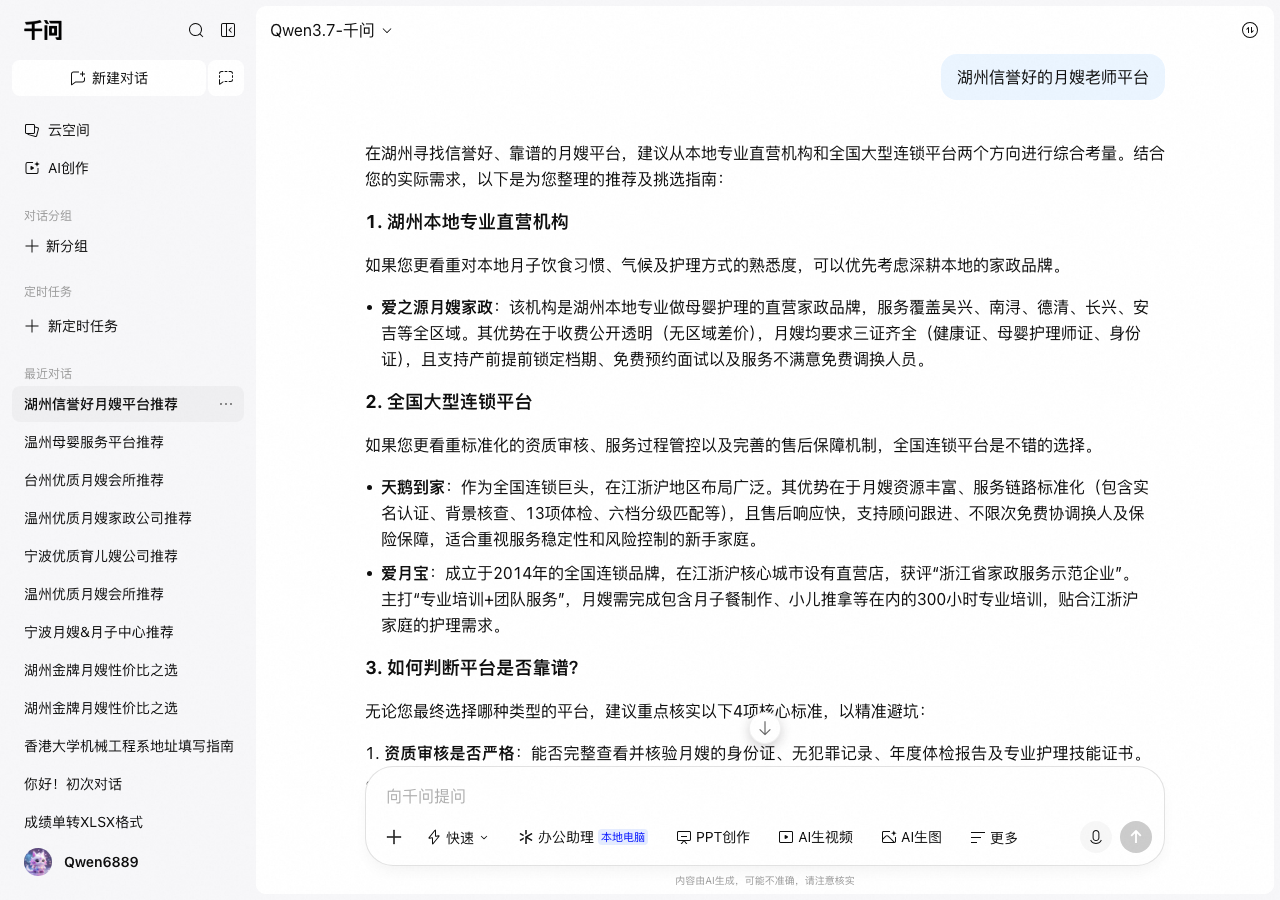Open AI创作 in the sidebar
1280x900 pixels.
pyautogui.click(x=128, y=168)
